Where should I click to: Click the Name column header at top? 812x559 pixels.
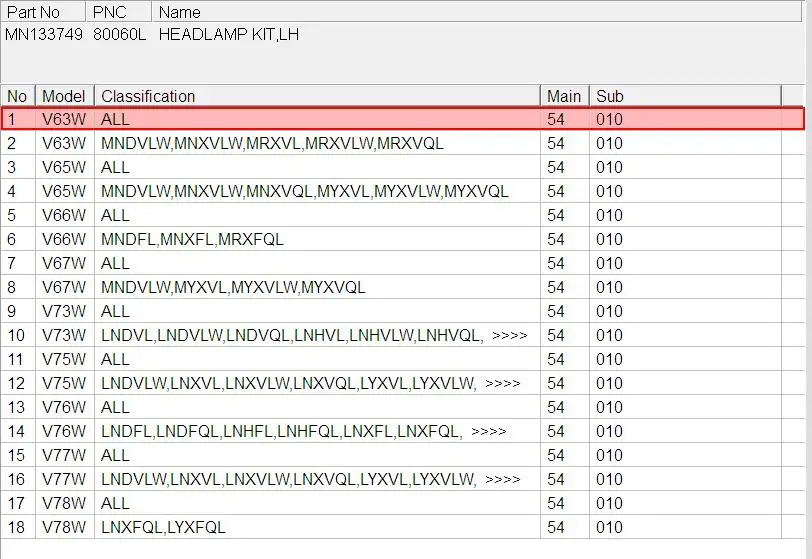(x=476, y=12)
